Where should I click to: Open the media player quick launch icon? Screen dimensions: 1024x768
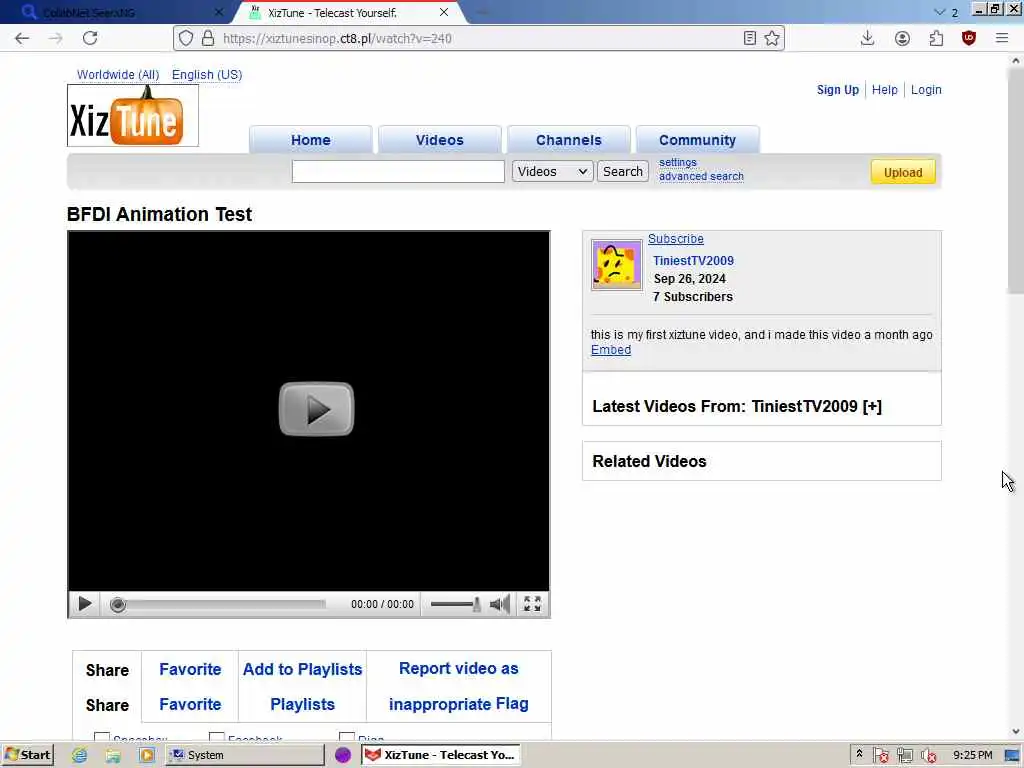(x=146, y=755)
